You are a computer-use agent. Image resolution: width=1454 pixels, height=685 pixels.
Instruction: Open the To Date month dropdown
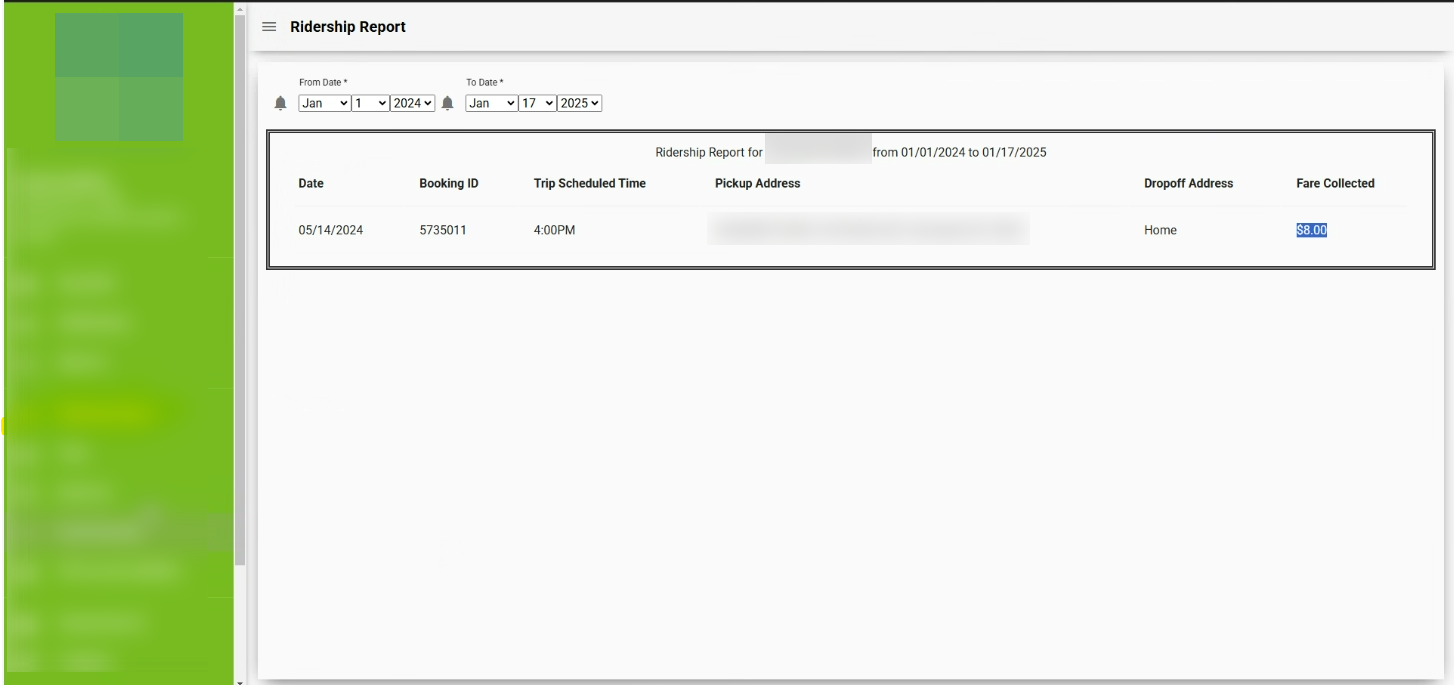[x=491, y=103]
